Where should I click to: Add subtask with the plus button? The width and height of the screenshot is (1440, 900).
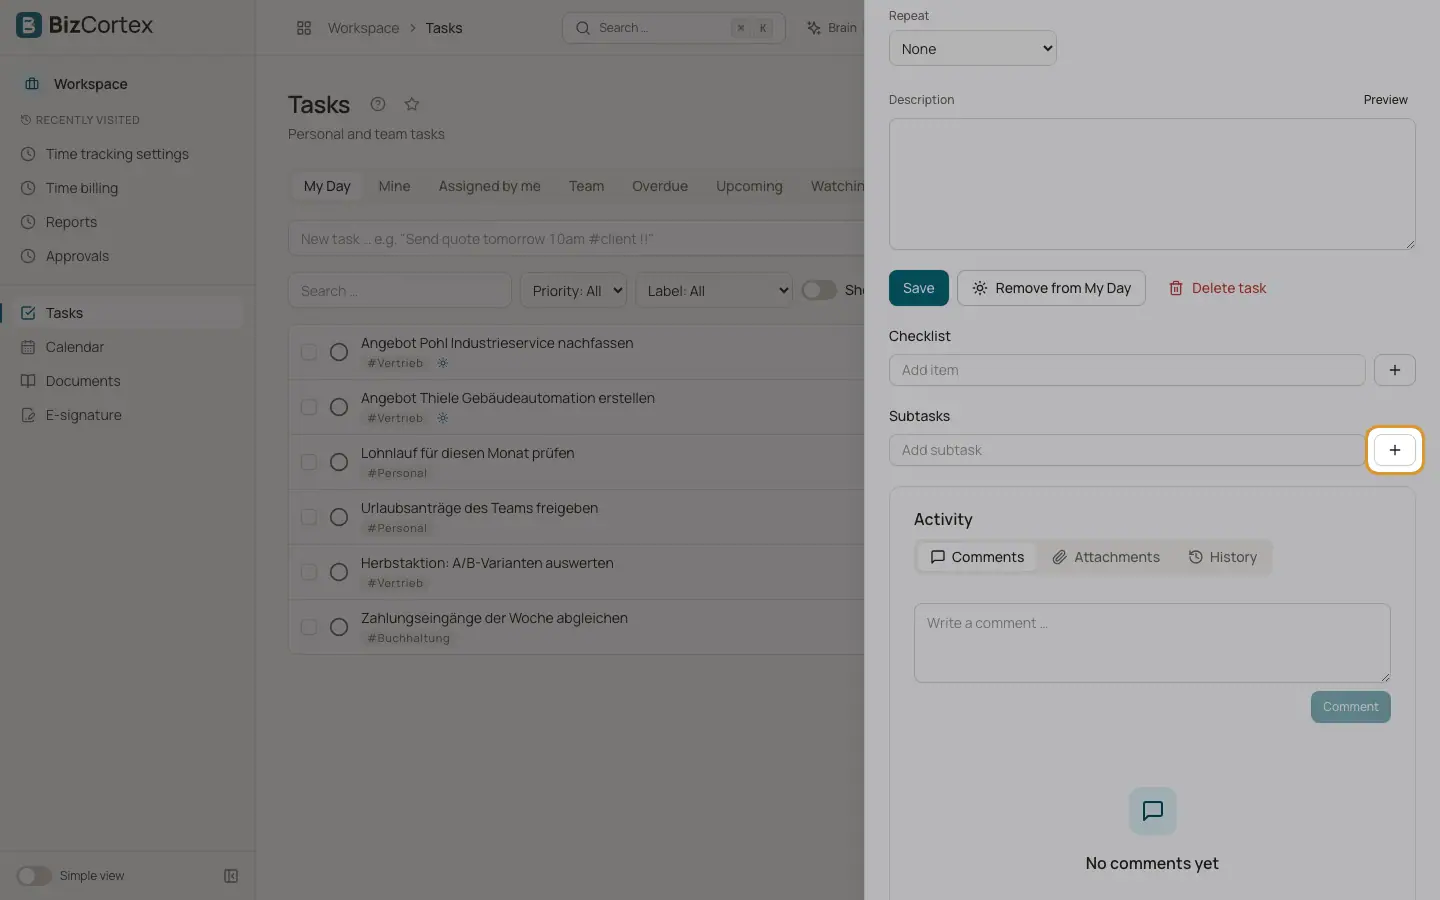(1395, 450)
